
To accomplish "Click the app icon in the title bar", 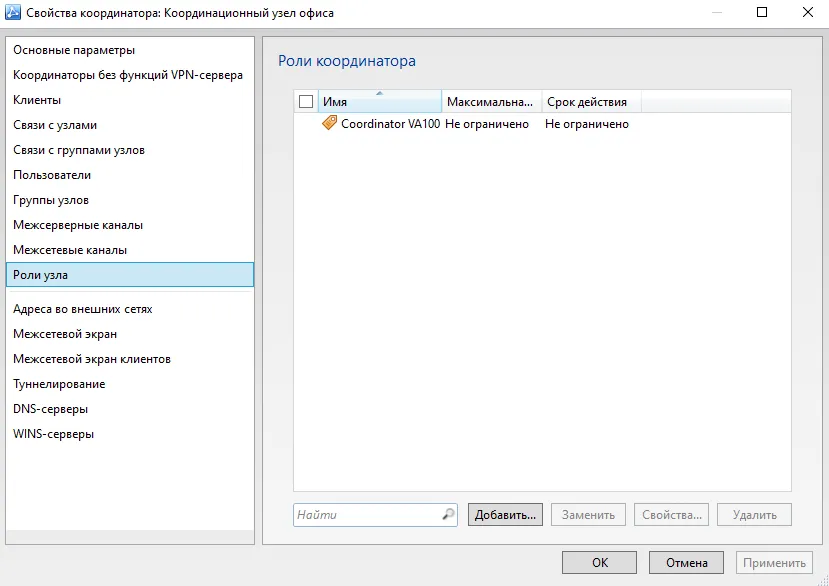I will pyautogui.click(x=13, y=12).
